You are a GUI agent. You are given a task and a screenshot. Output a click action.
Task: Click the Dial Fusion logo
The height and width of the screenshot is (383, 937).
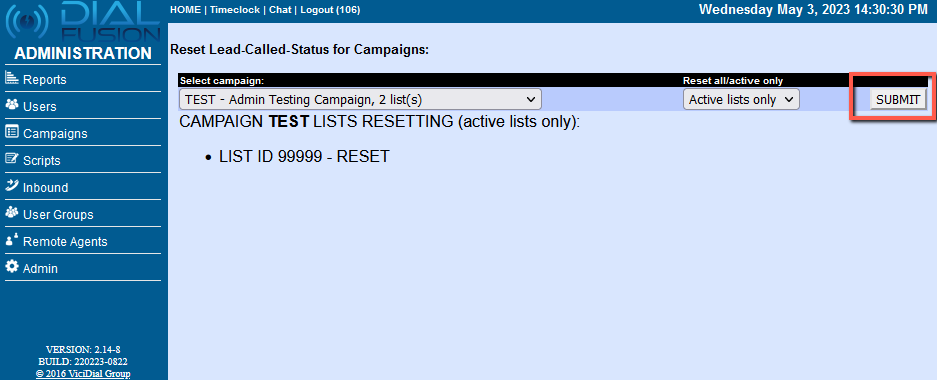[x=83, y=22]
